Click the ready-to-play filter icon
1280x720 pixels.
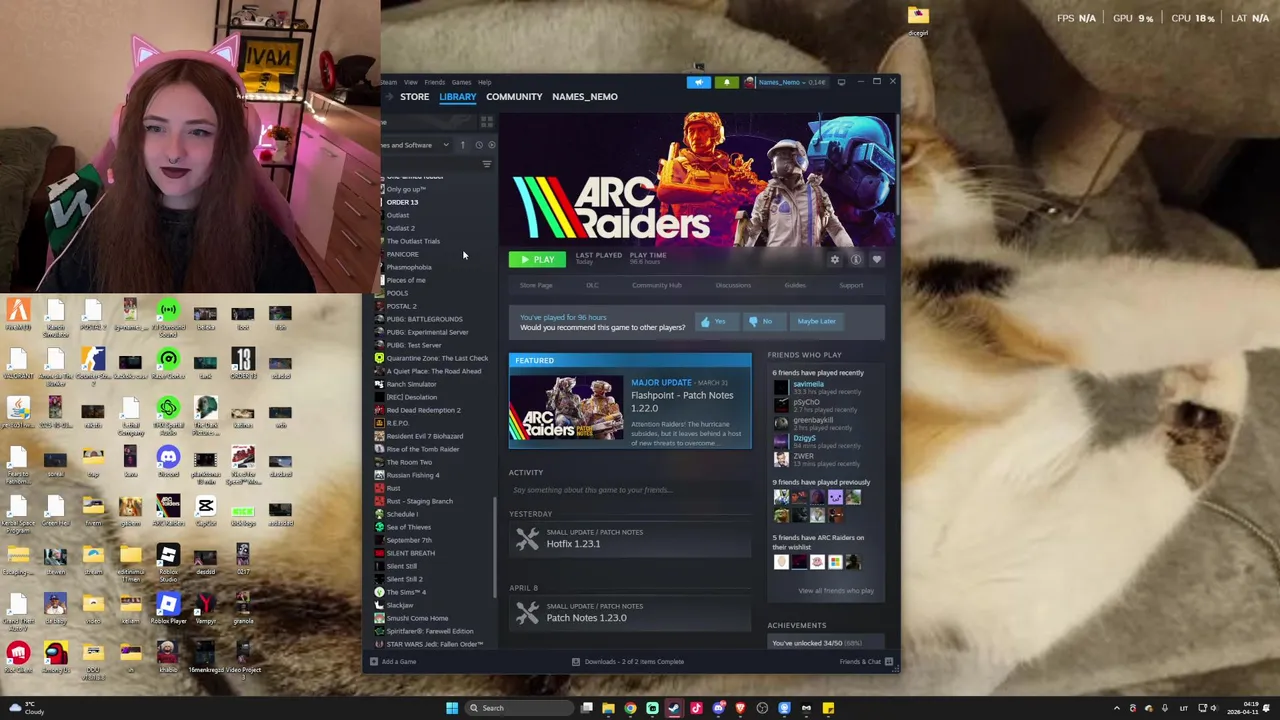(491, 145)
